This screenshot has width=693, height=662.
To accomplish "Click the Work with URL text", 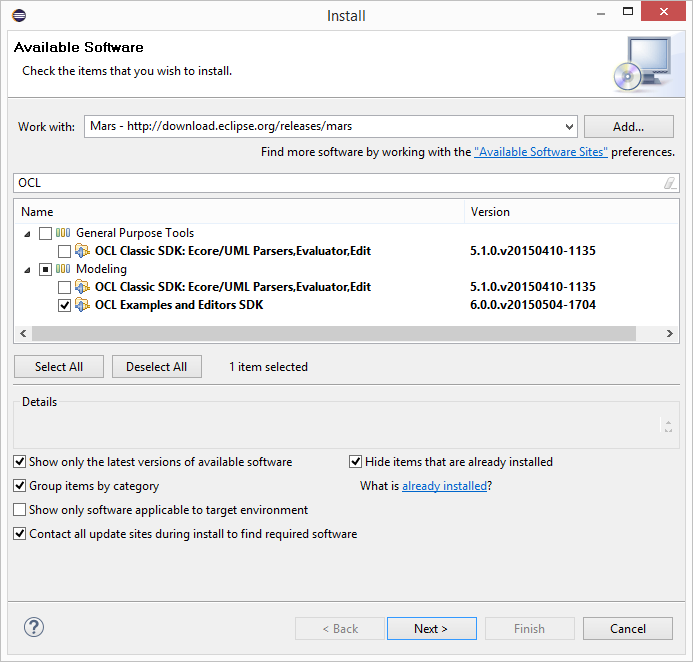I will pyautogui.click(x=221, y=126).
